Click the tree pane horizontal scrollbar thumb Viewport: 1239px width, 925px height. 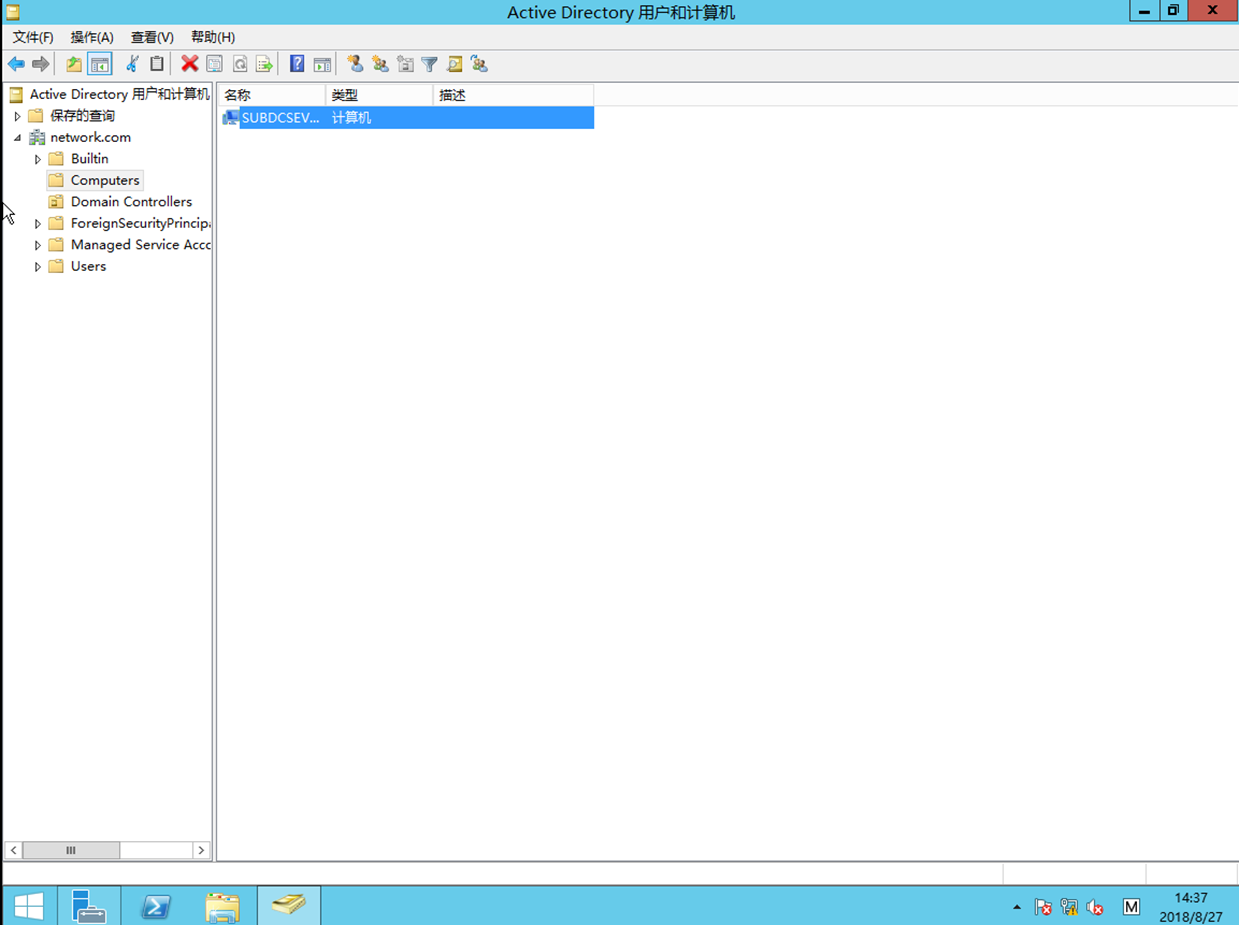71,850
